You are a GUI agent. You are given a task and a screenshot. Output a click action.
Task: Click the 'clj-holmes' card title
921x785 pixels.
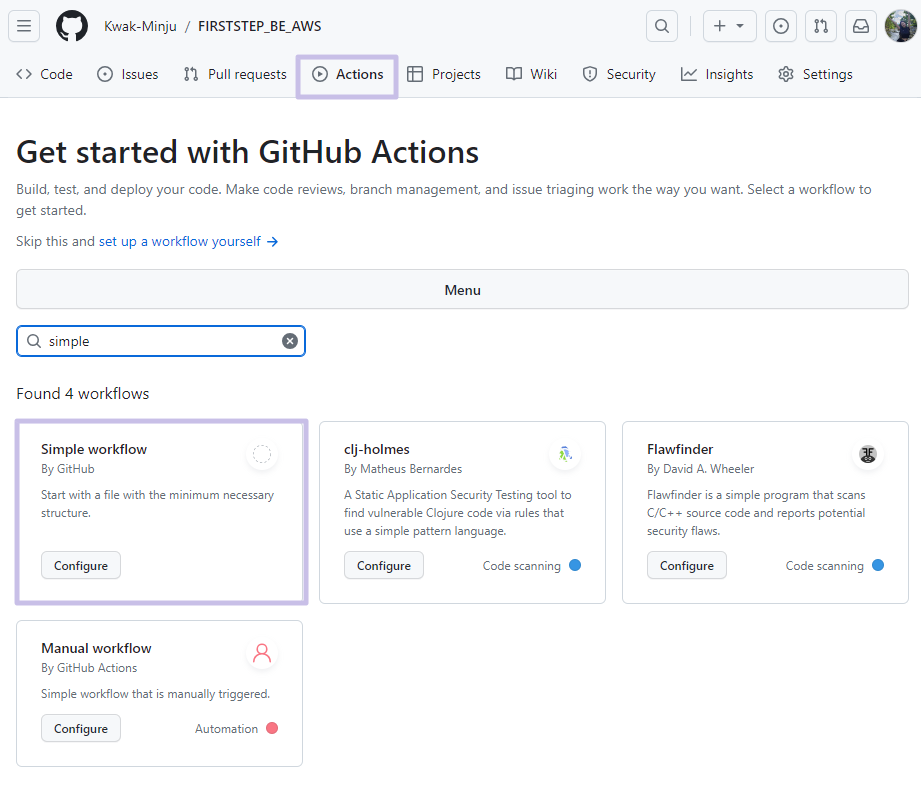coord(377,449)
